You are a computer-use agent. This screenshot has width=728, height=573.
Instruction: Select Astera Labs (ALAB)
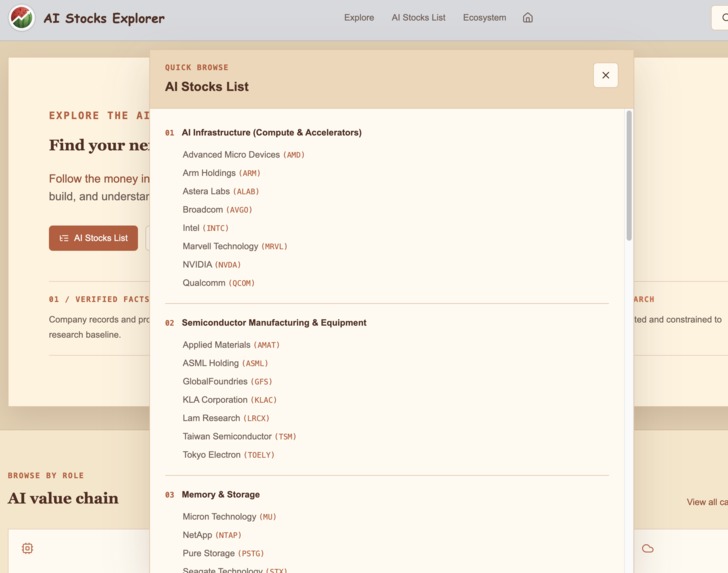(x=221, y=191)
